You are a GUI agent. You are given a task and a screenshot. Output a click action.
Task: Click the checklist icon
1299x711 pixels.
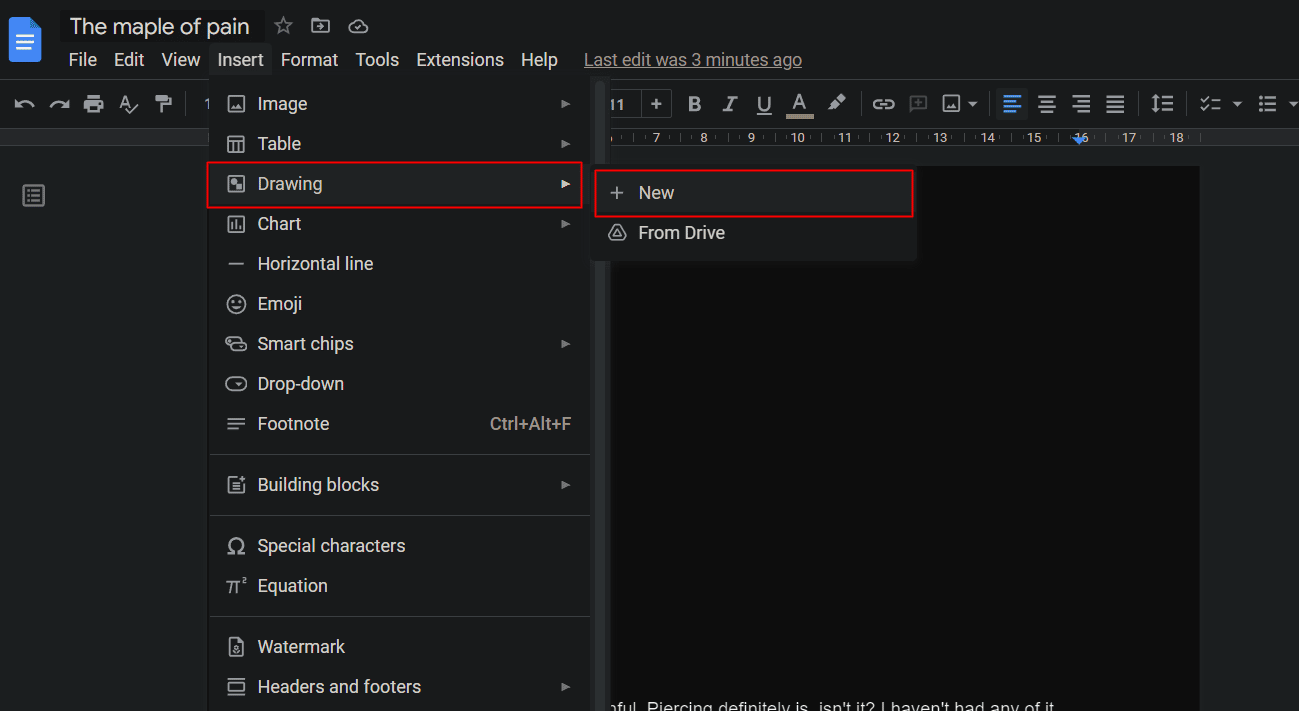(1210, 104)
